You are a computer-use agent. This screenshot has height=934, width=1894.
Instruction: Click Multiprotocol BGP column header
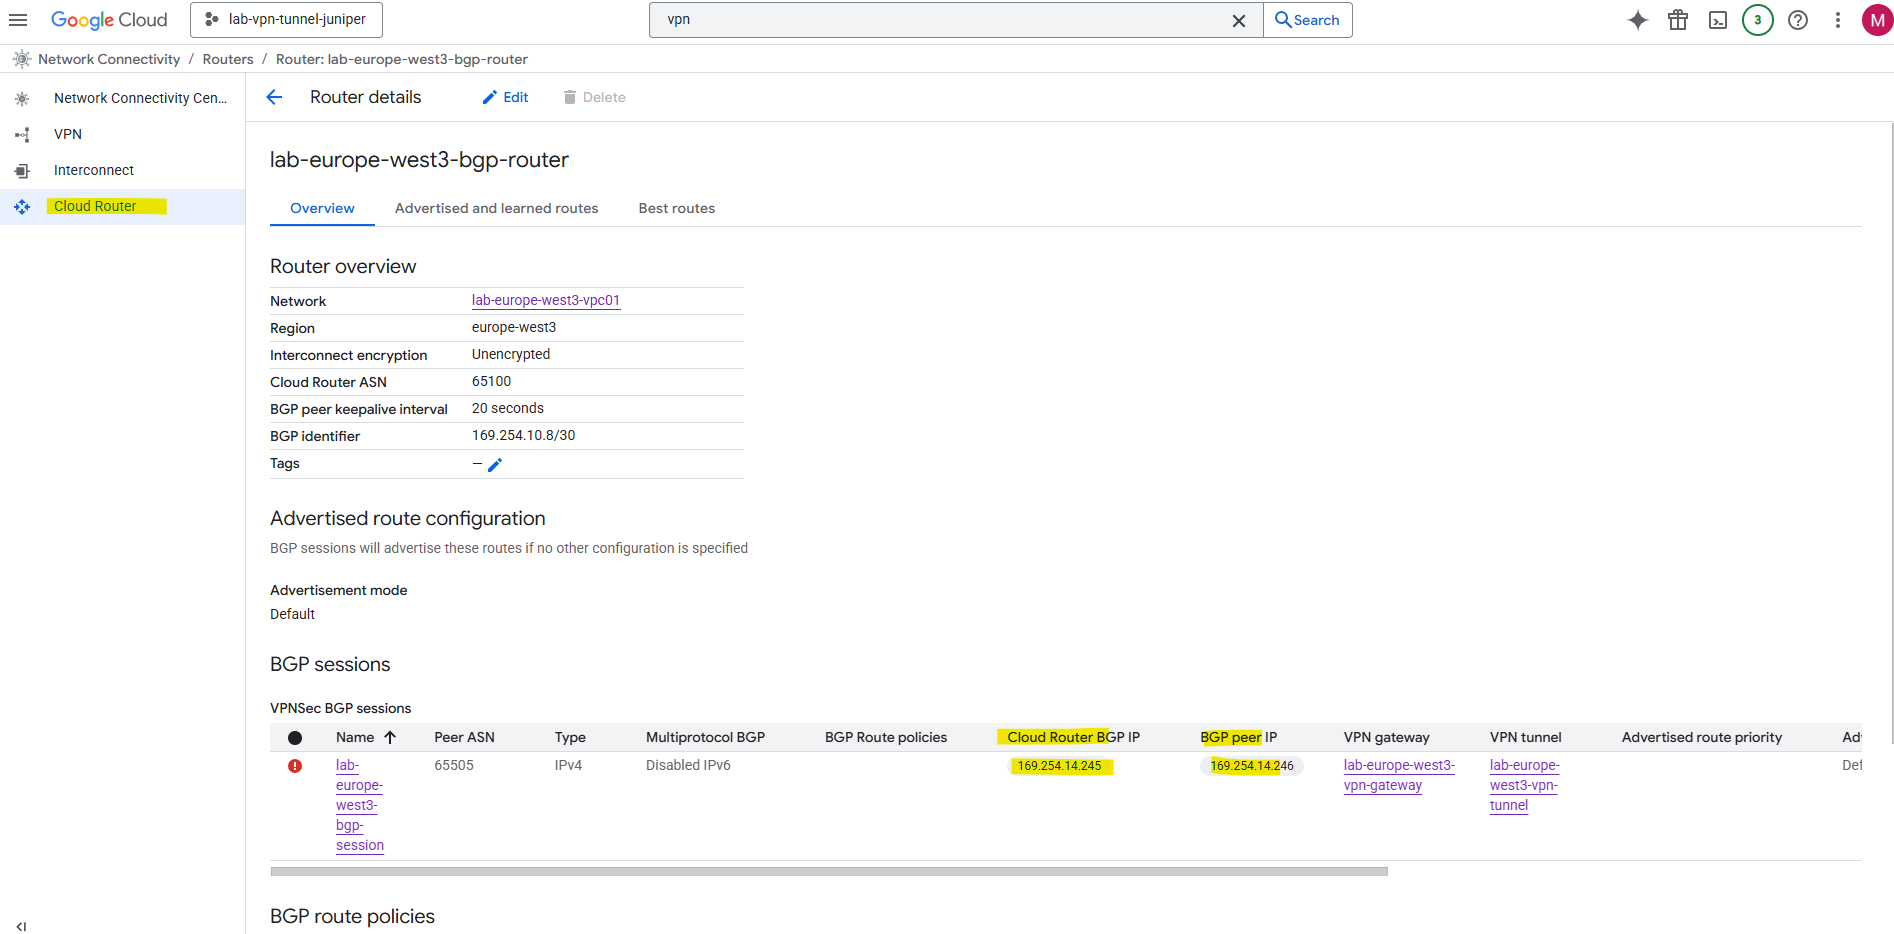[x=705, y=737]
